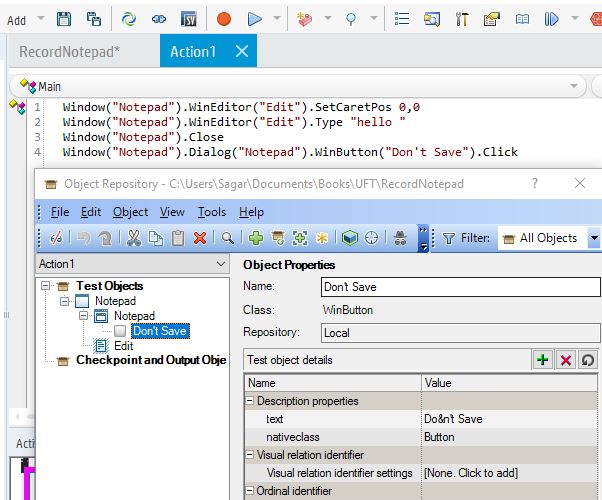Click the Save icon in UFT toolbar

click(x=64, y=18)
